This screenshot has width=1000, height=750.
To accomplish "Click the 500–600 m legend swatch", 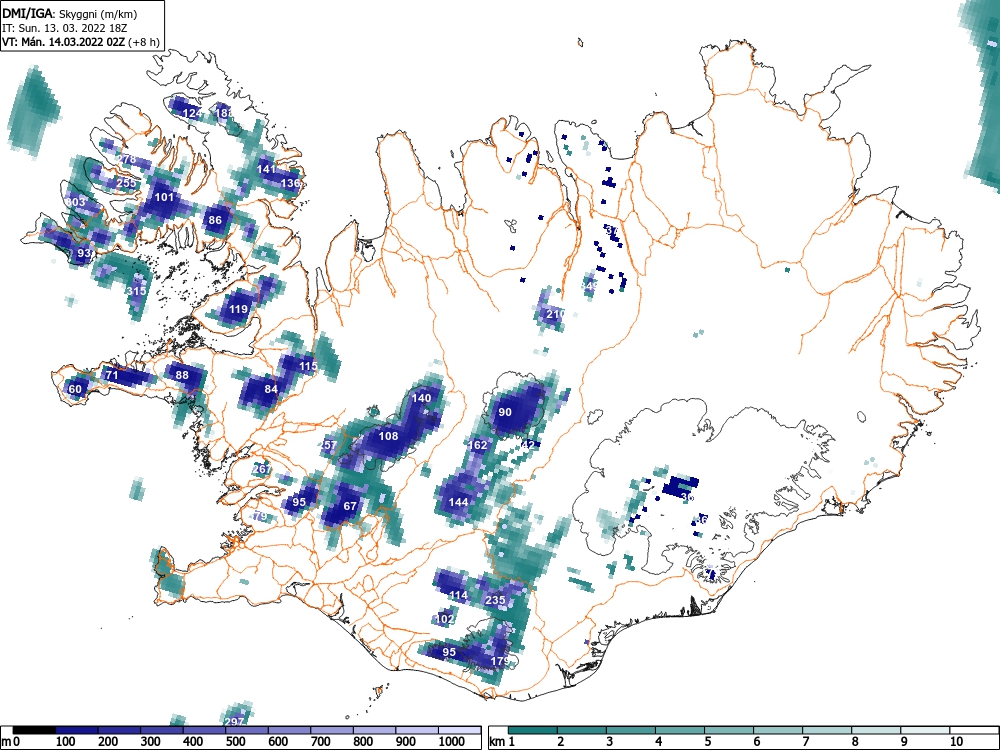I will click(247, 730).
